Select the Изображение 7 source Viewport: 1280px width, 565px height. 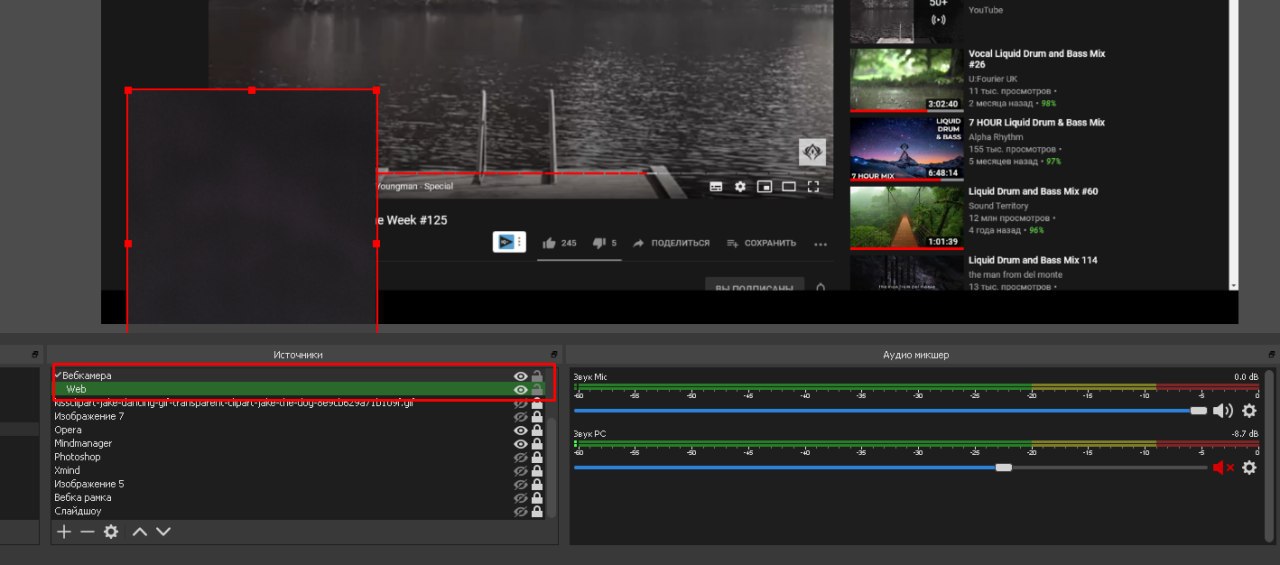[299, 416]
